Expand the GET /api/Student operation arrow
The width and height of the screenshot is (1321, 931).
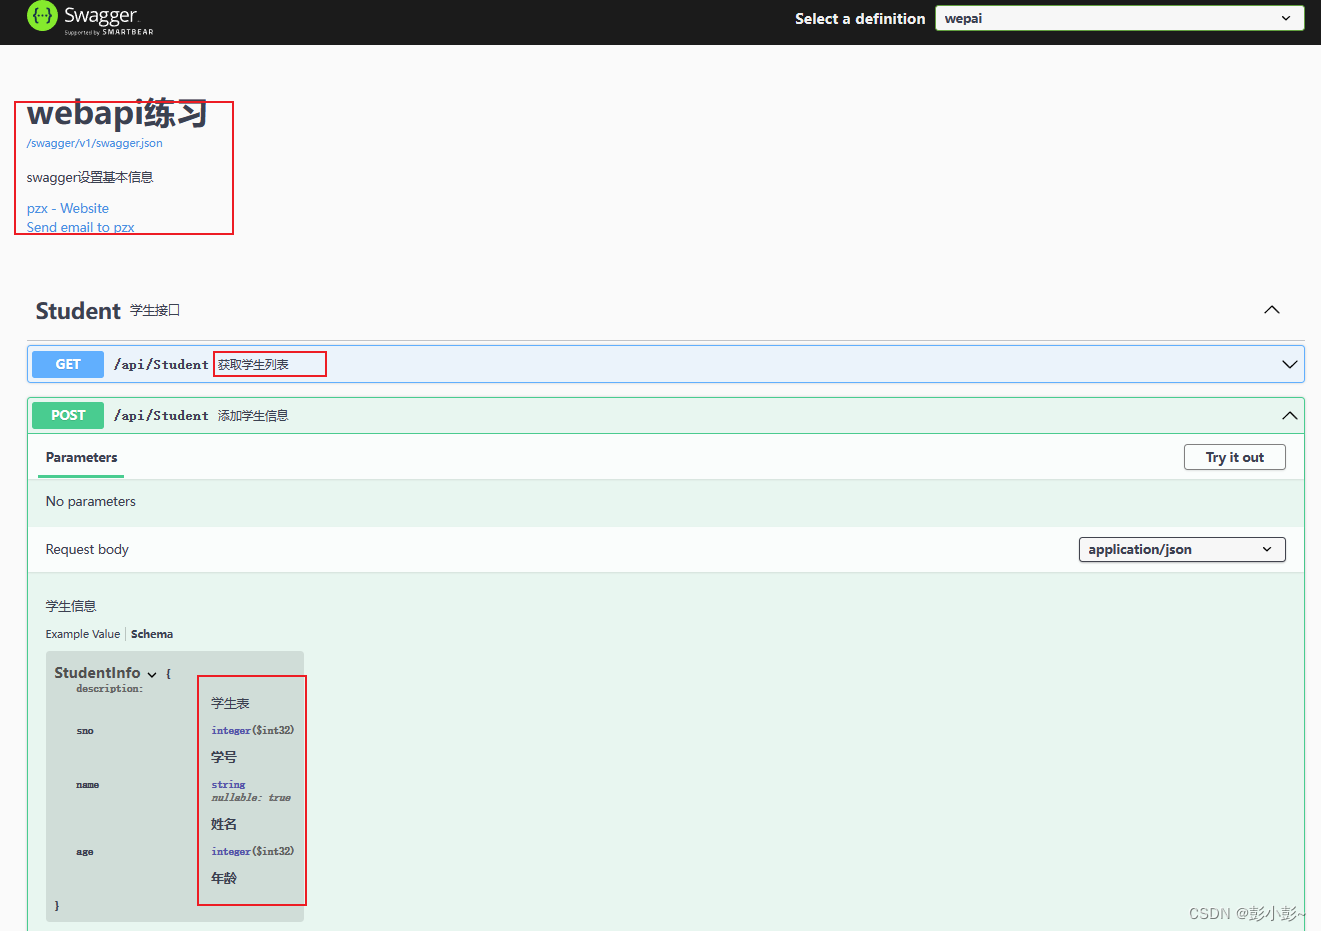(1290, 364)
